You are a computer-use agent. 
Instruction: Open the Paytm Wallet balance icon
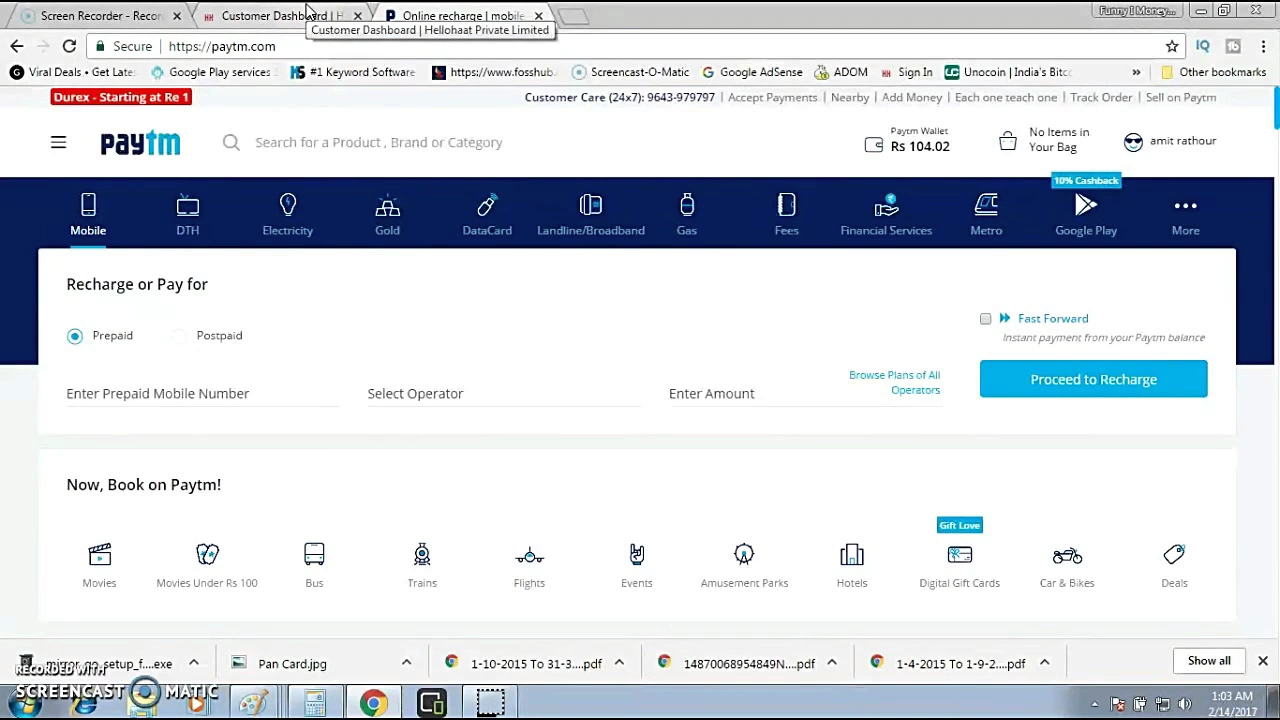[x=873, y=145]
